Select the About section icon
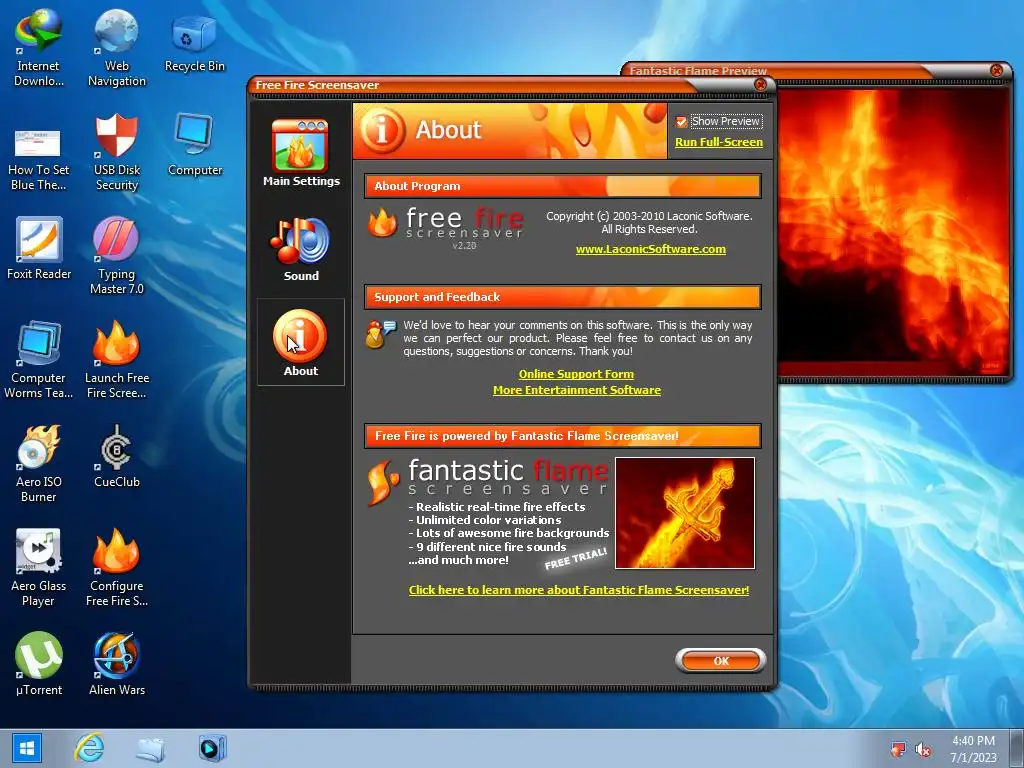This screenshot has width=1024, height=768. [300, 342]
